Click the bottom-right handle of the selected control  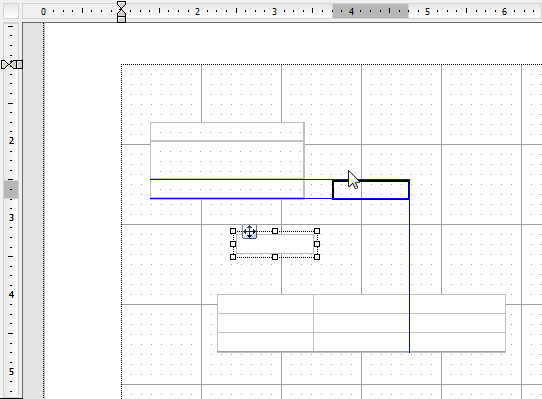tap(317, 257)
